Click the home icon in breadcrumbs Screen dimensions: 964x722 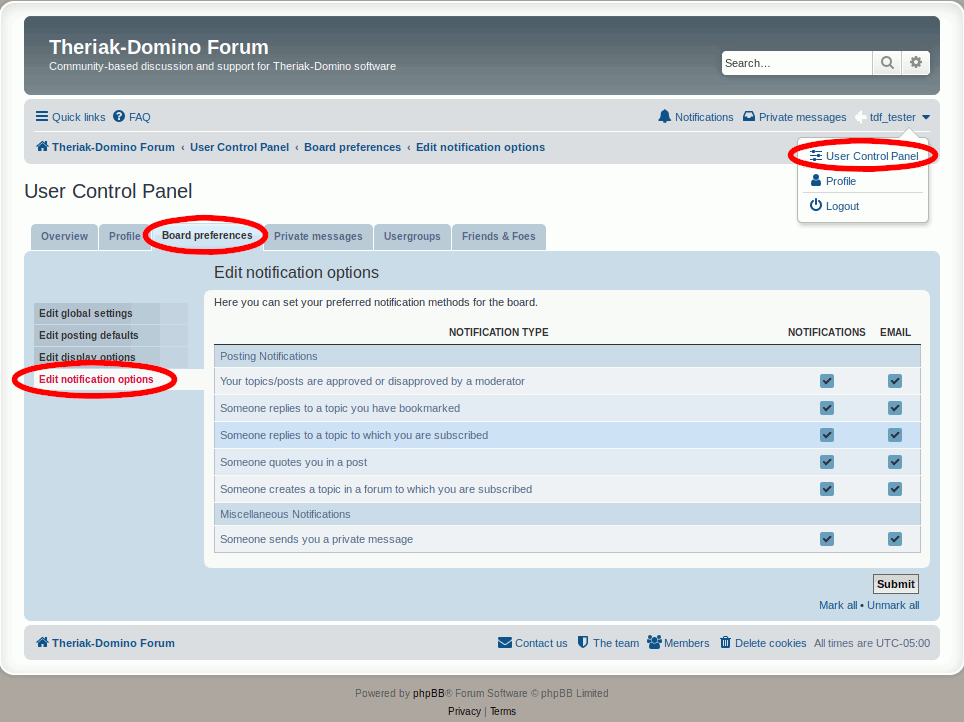click(x=42, y=147)
